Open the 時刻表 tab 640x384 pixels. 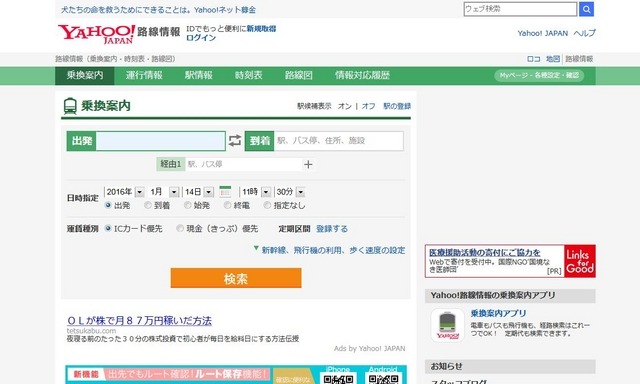(249, 75)
